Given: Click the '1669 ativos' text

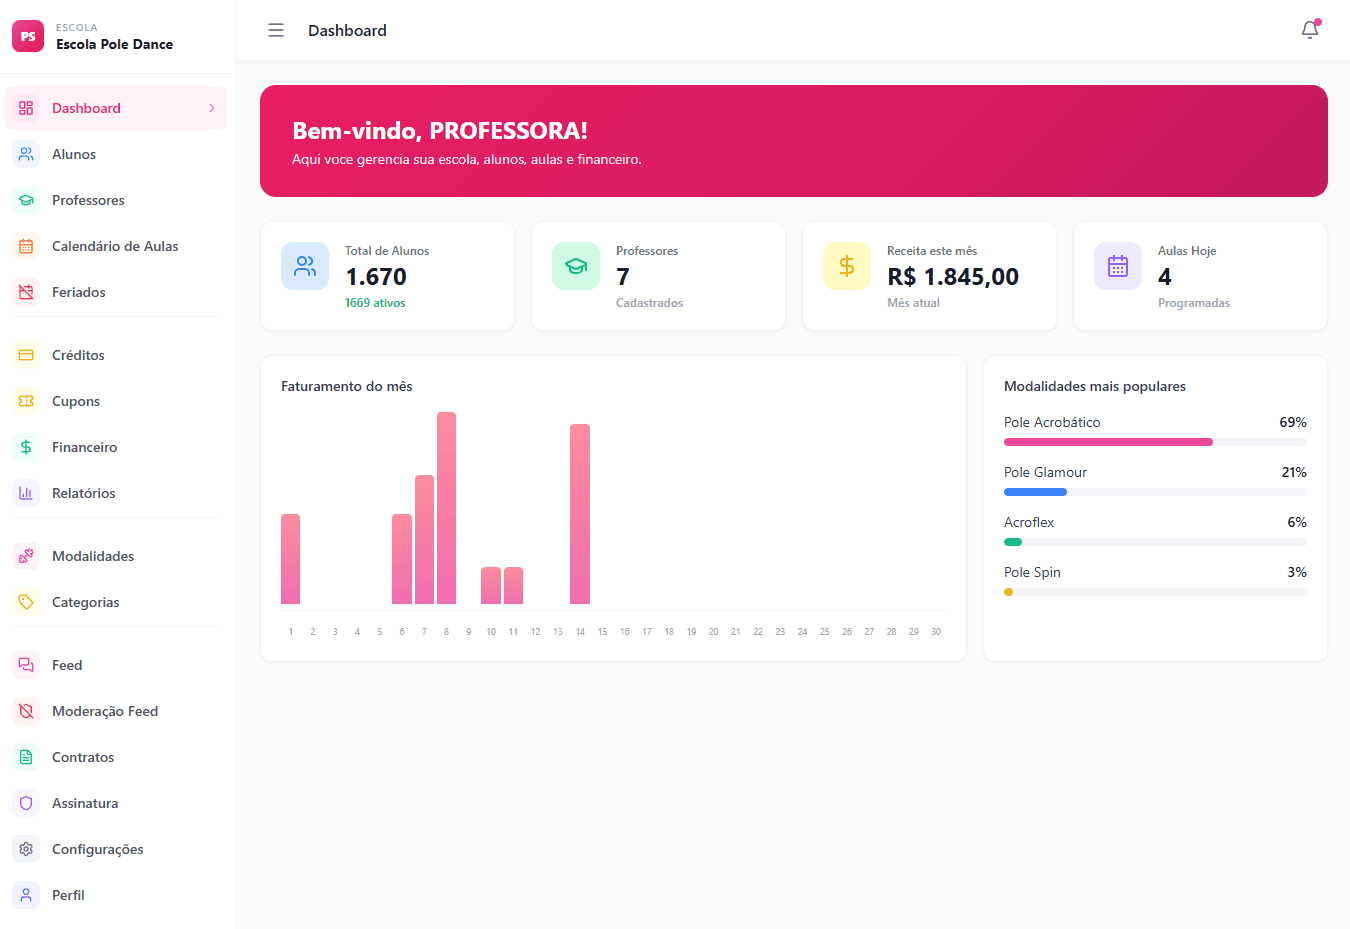Looking at the screenshot, I should (375, 303).
